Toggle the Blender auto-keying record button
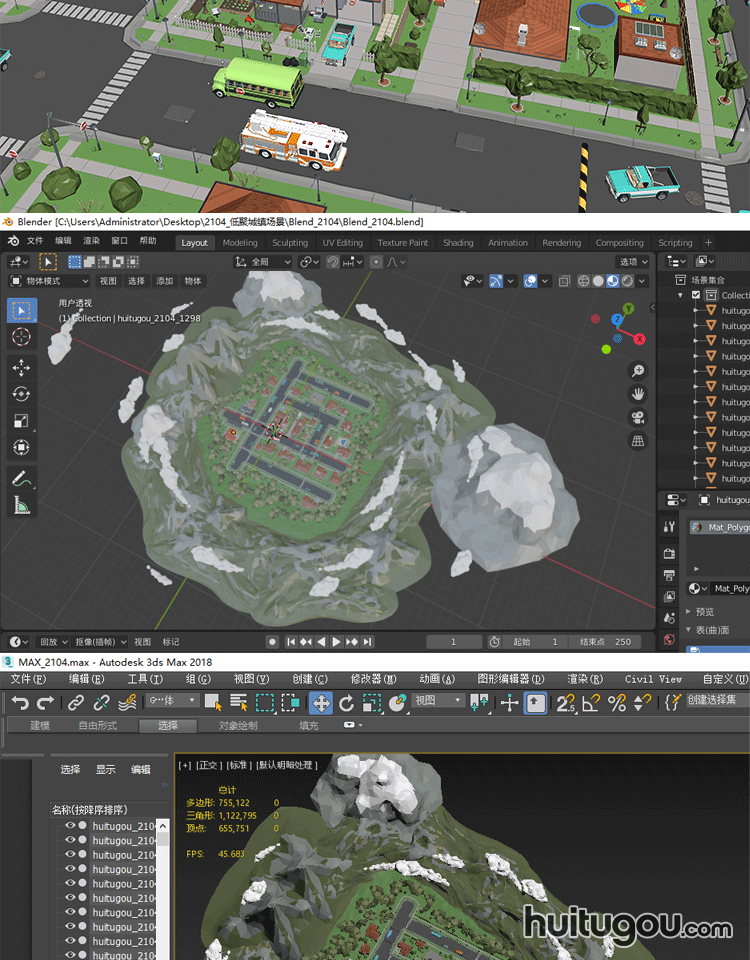 pyautogui.click(x=272, y=642)
